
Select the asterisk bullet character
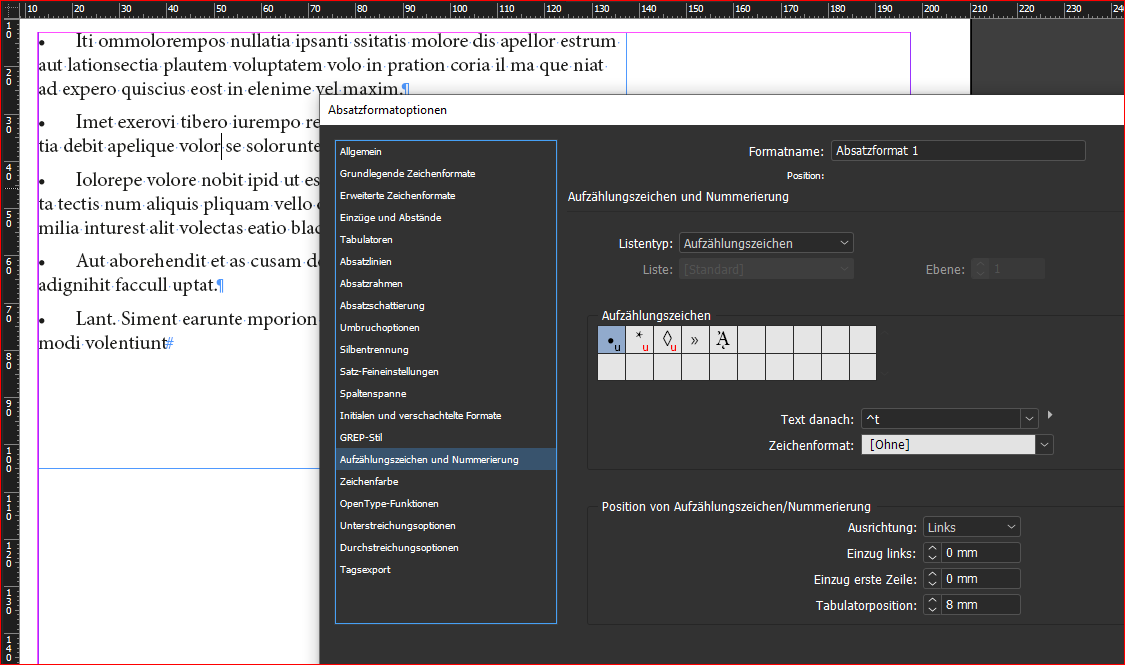pyautogui.click(x=638, y=340)
